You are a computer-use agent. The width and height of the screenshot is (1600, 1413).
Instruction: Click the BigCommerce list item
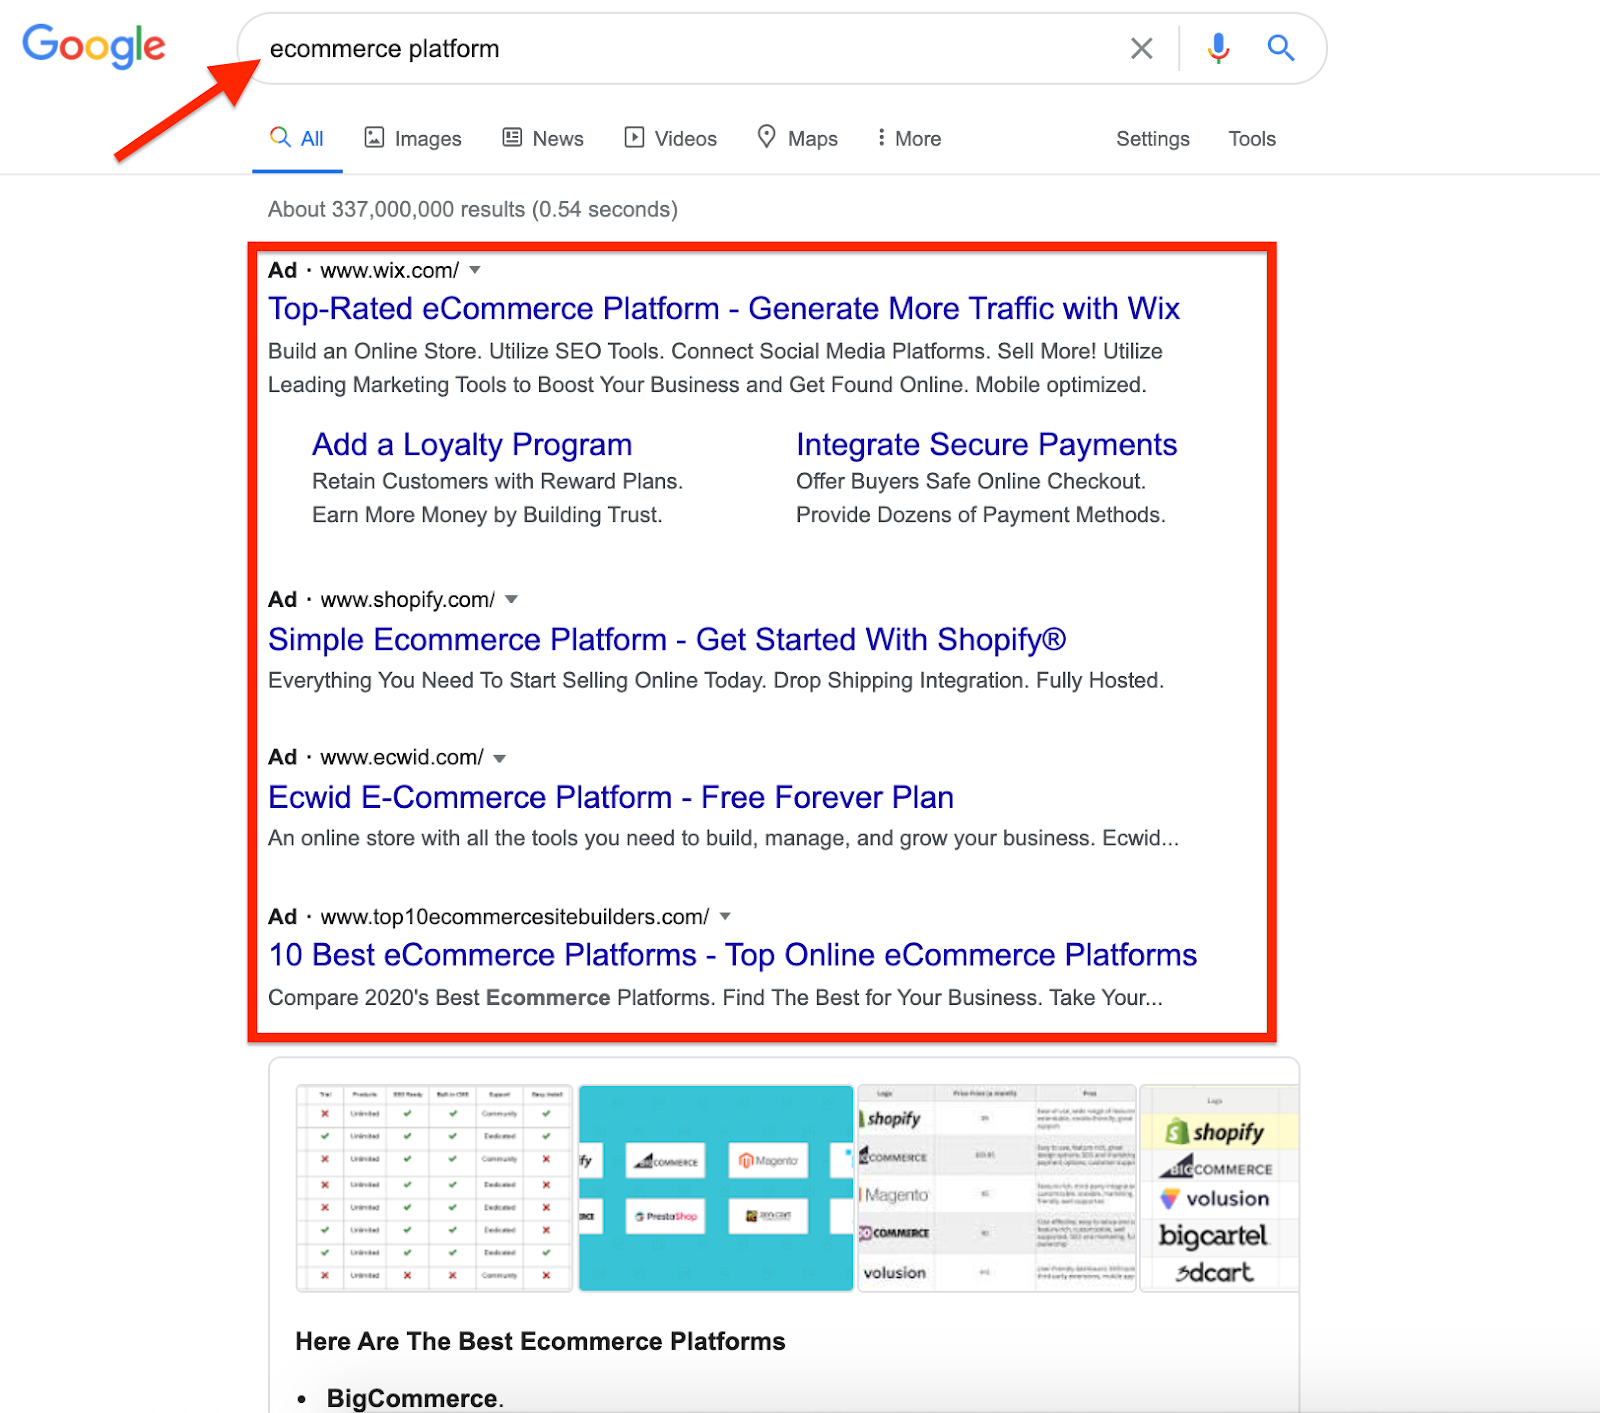[414, 1398]
